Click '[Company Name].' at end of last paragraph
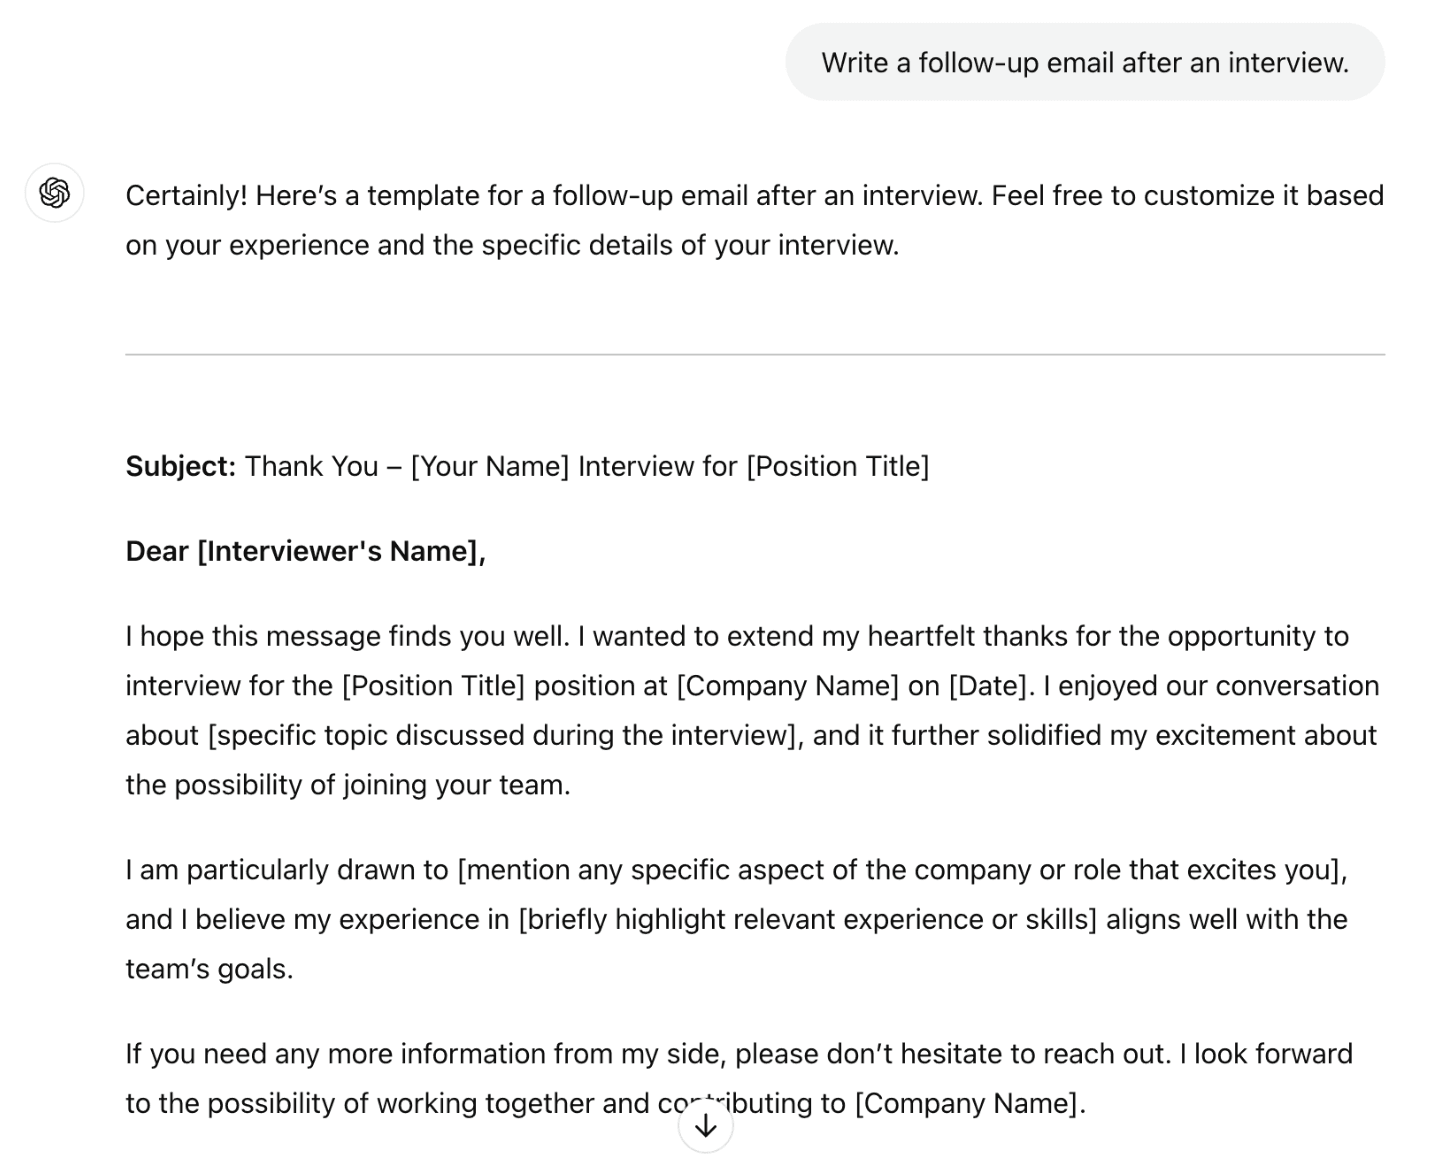The height and width of the screenshot is (1154, 1452). tap(970, 1103)
